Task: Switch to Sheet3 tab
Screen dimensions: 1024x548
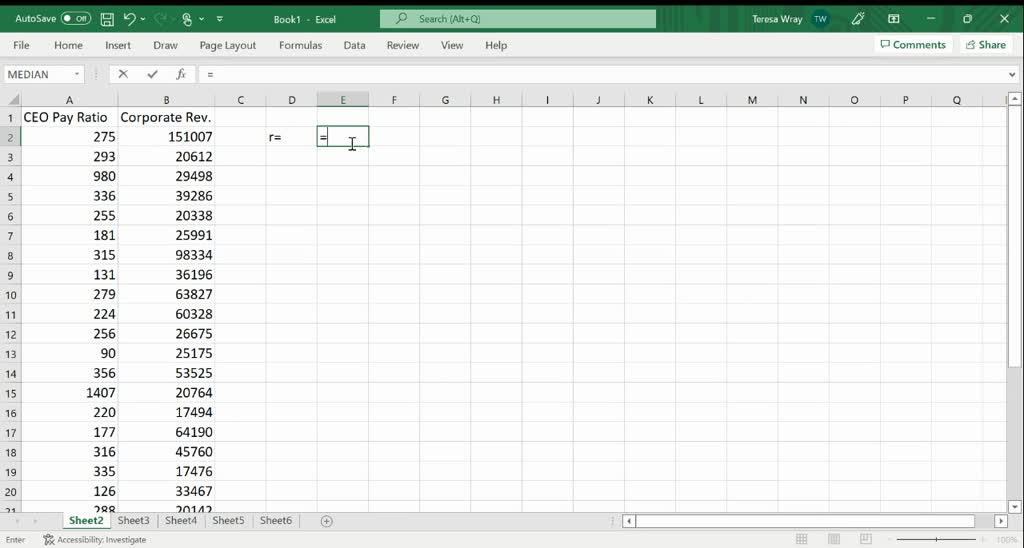Action: point(133,521)
